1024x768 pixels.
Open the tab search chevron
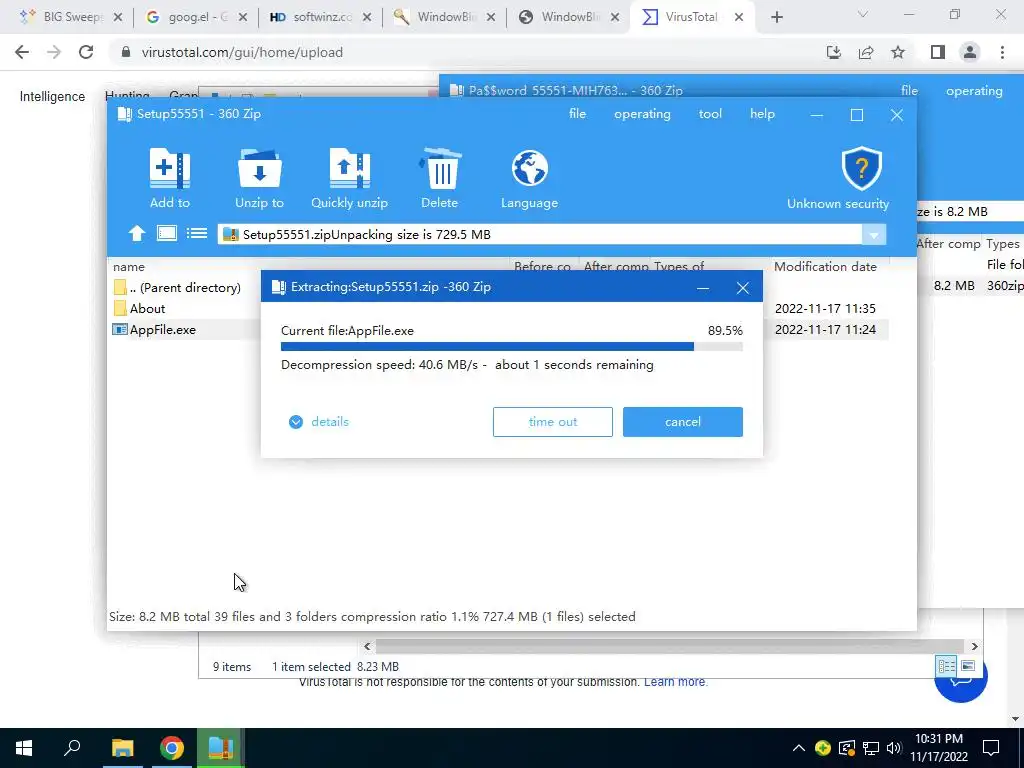click(863, 14)
